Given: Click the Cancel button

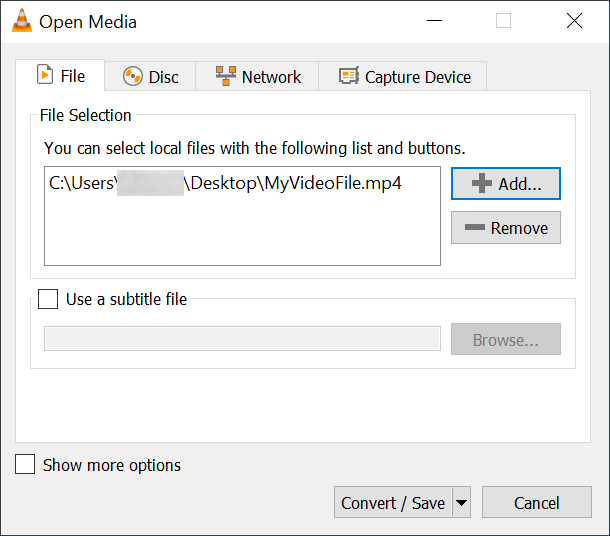Looking at the screenshot, I should click(536, 503).
